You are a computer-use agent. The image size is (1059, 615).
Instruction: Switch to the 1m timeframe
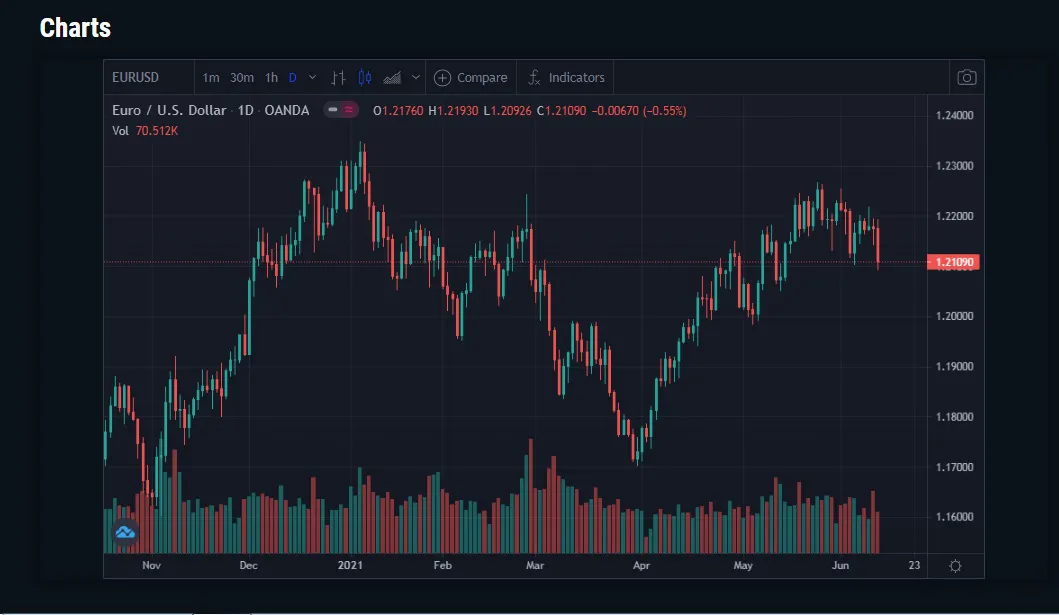click(x=211, y=78)
